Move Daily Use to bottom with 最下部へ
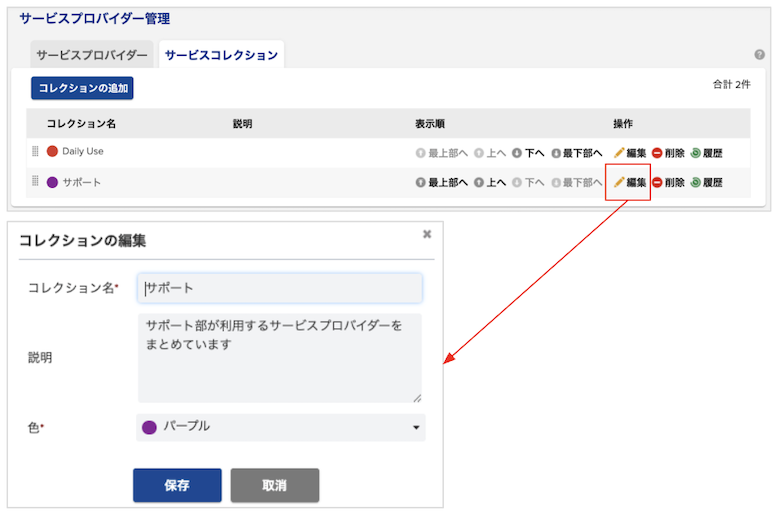Screen dimensions: 779x514 (577, 153)
